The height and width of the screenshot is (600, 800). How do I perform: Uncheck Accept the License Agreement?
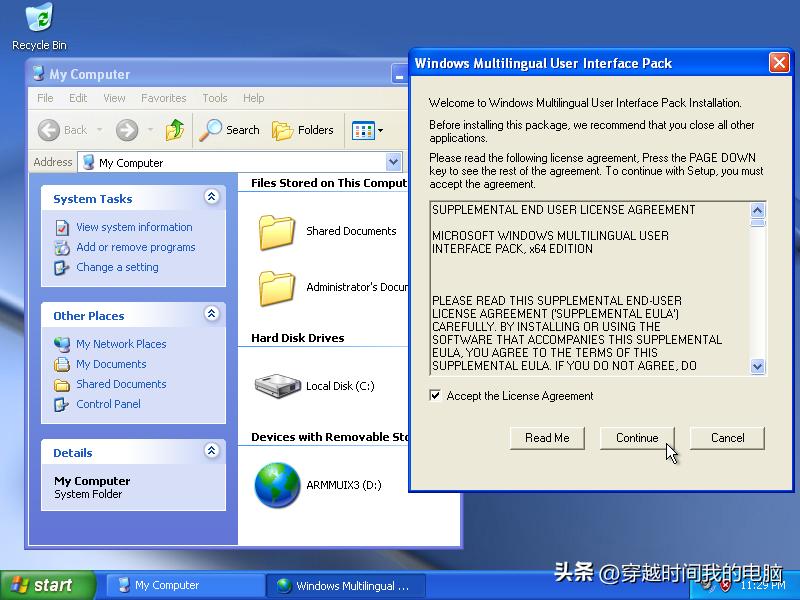[x=435, y=395]
